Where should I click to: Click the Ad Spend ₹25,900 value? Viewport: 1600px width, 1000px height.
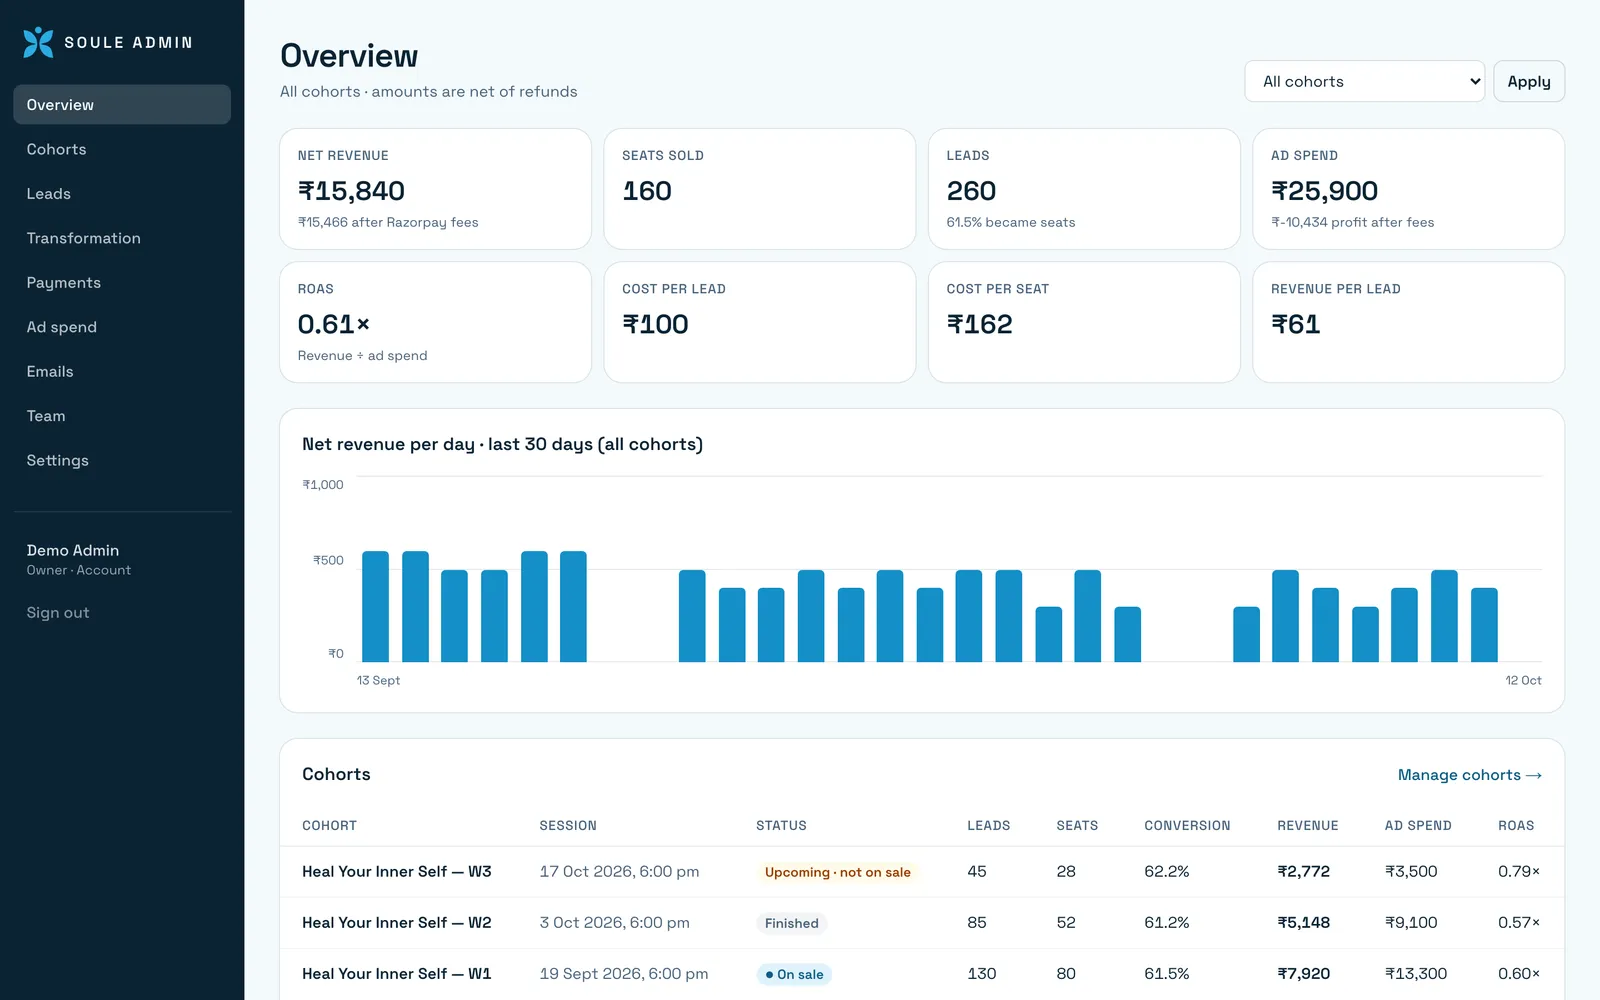point(1324,191)
